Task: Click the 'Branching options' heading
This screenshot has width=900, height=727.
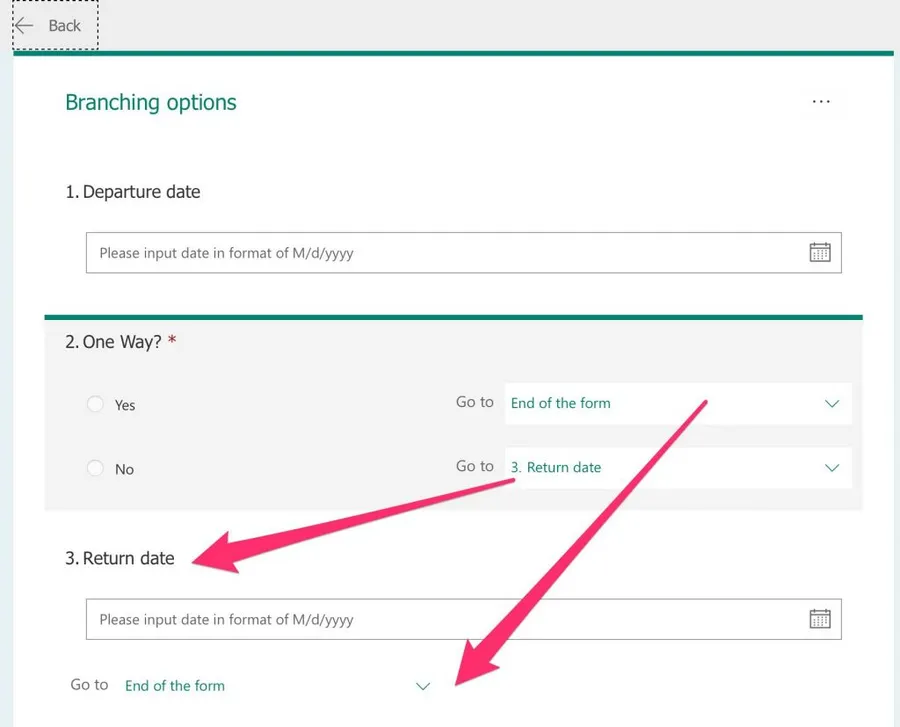Action: tap(151, 102)
